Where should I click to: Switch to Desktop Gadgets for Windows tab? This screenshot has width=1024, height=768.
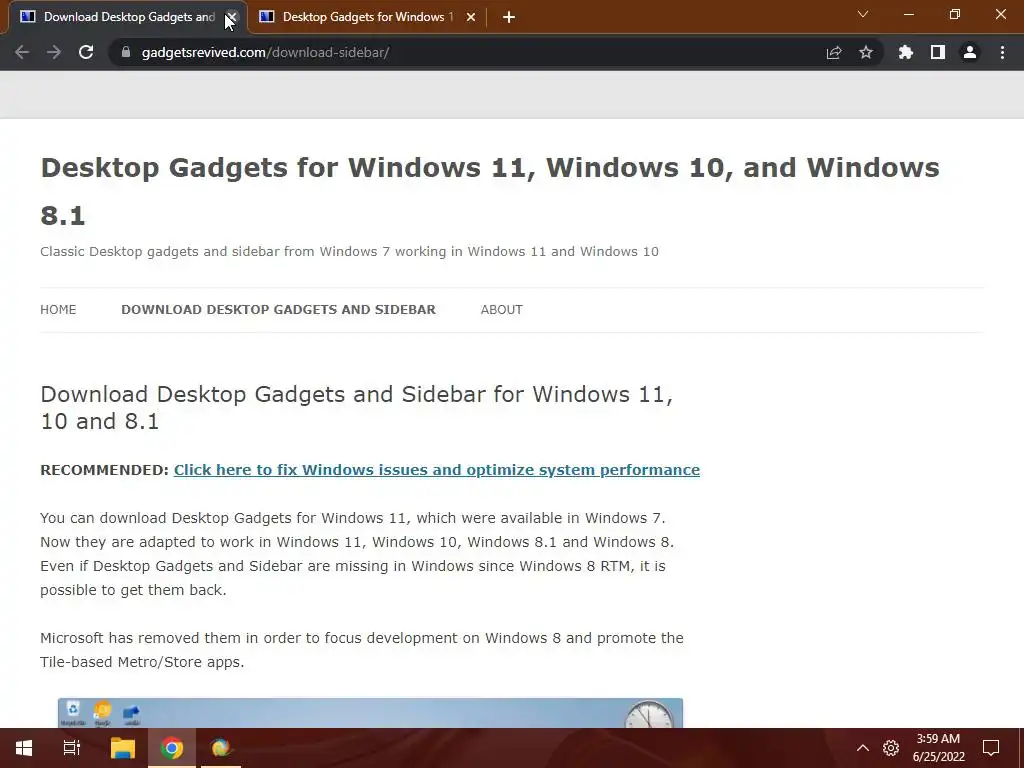click(368, 17)
